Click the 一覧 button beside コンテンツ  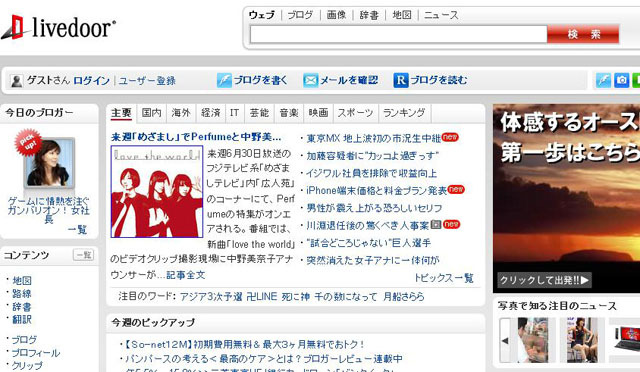click(84, 255)
